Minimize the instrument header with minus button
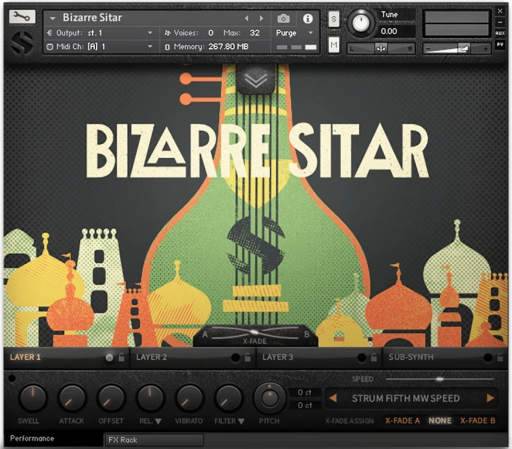 pos(500,23)
